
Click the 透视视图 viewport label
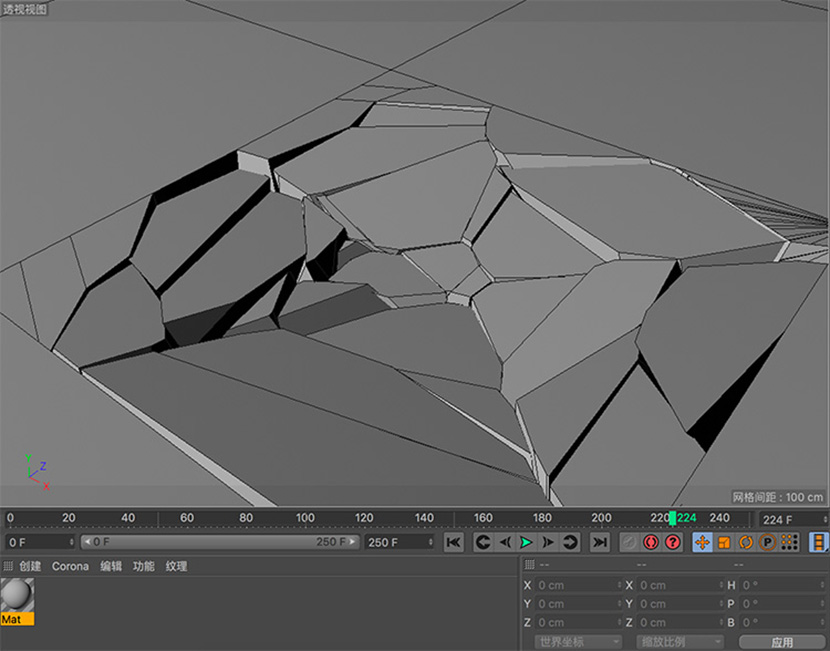tap(24, 9)
